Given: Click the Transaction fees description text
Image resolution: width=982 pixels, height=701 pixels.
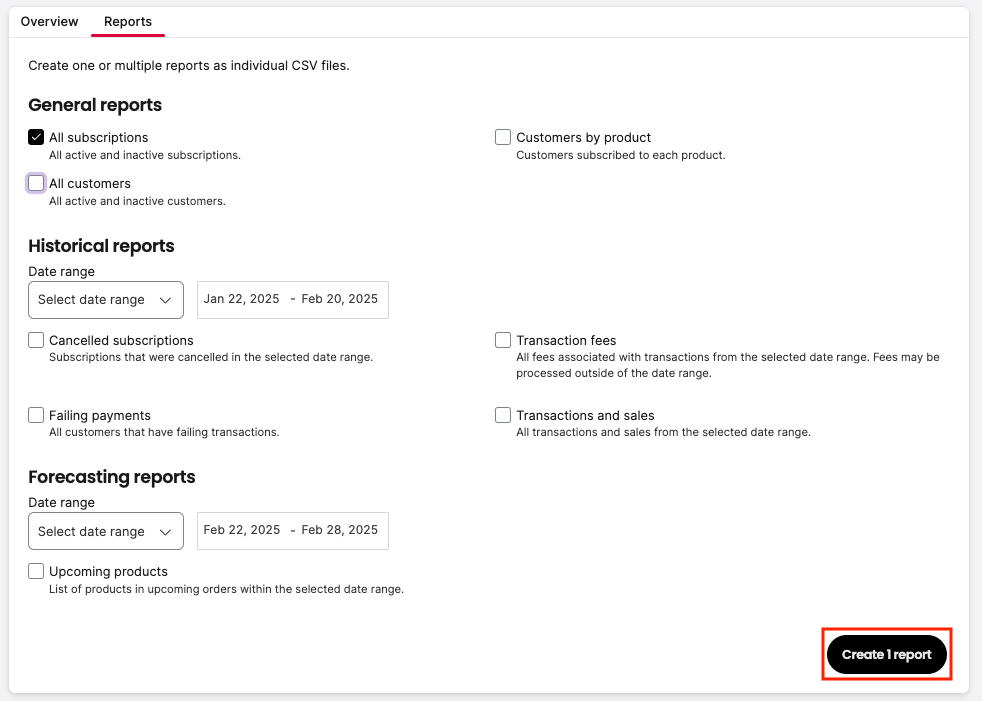Looking at the screenshot, I should (x=728, y=365).
